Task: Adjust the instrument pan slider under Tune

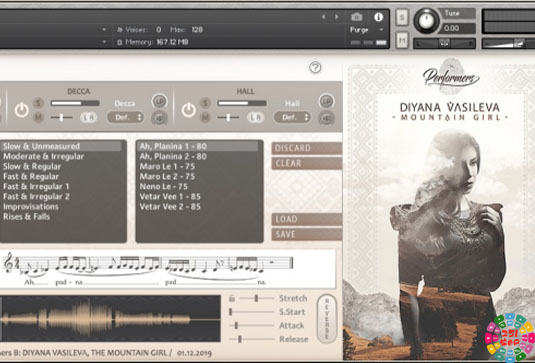Action: coord(444,43)
